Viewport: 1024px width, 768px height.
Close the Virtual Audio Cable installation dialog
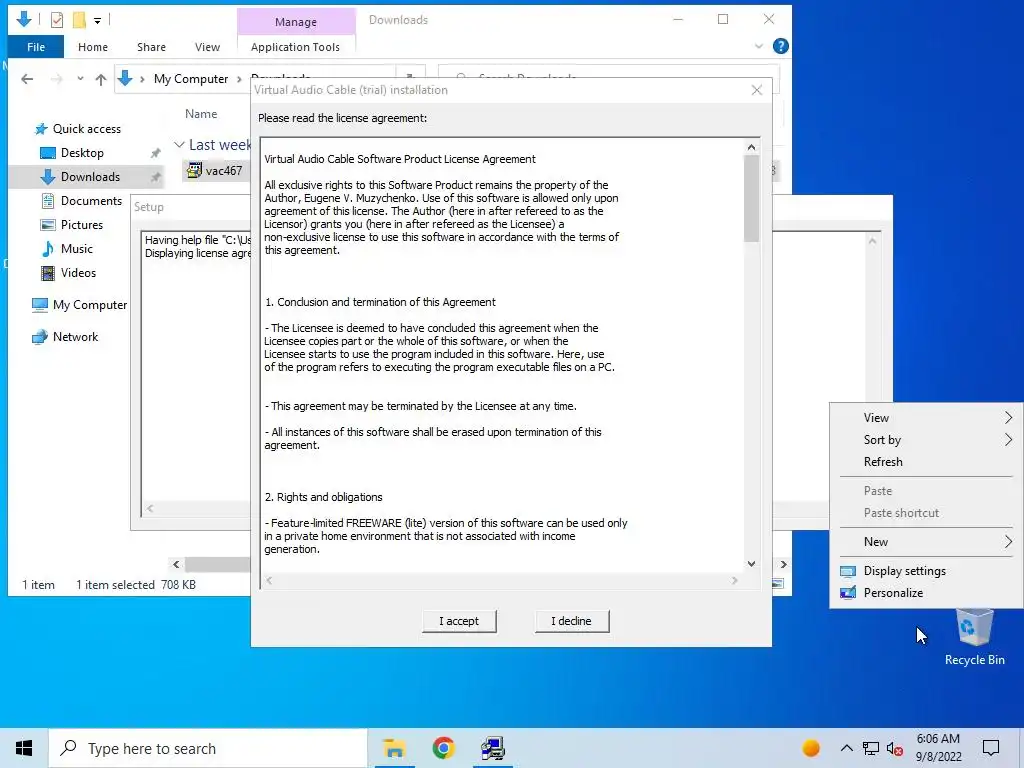[756, 90]
